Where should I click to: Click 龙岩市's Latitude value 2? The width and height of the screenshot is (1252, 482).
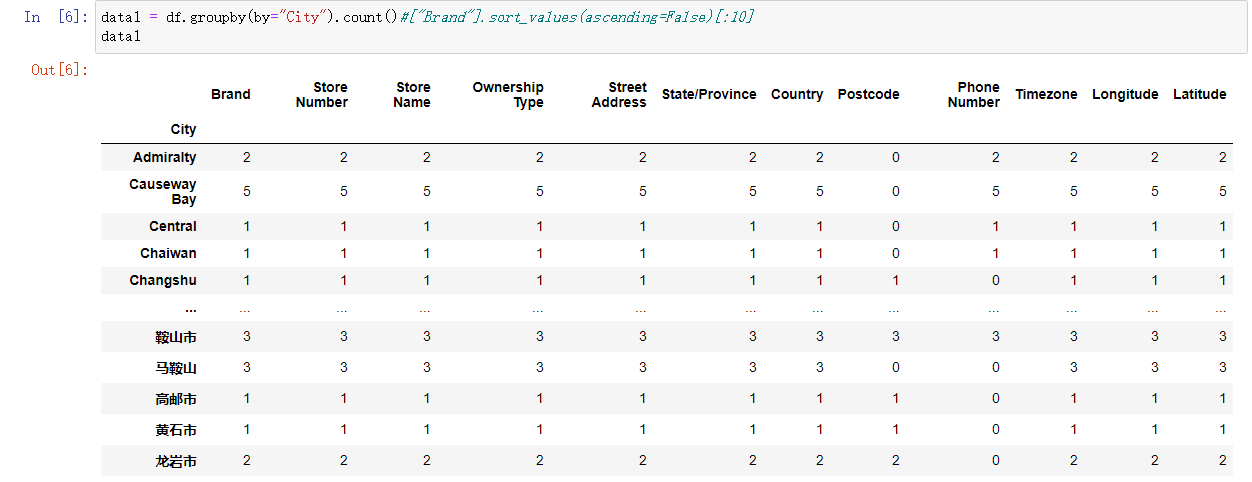1223,460
